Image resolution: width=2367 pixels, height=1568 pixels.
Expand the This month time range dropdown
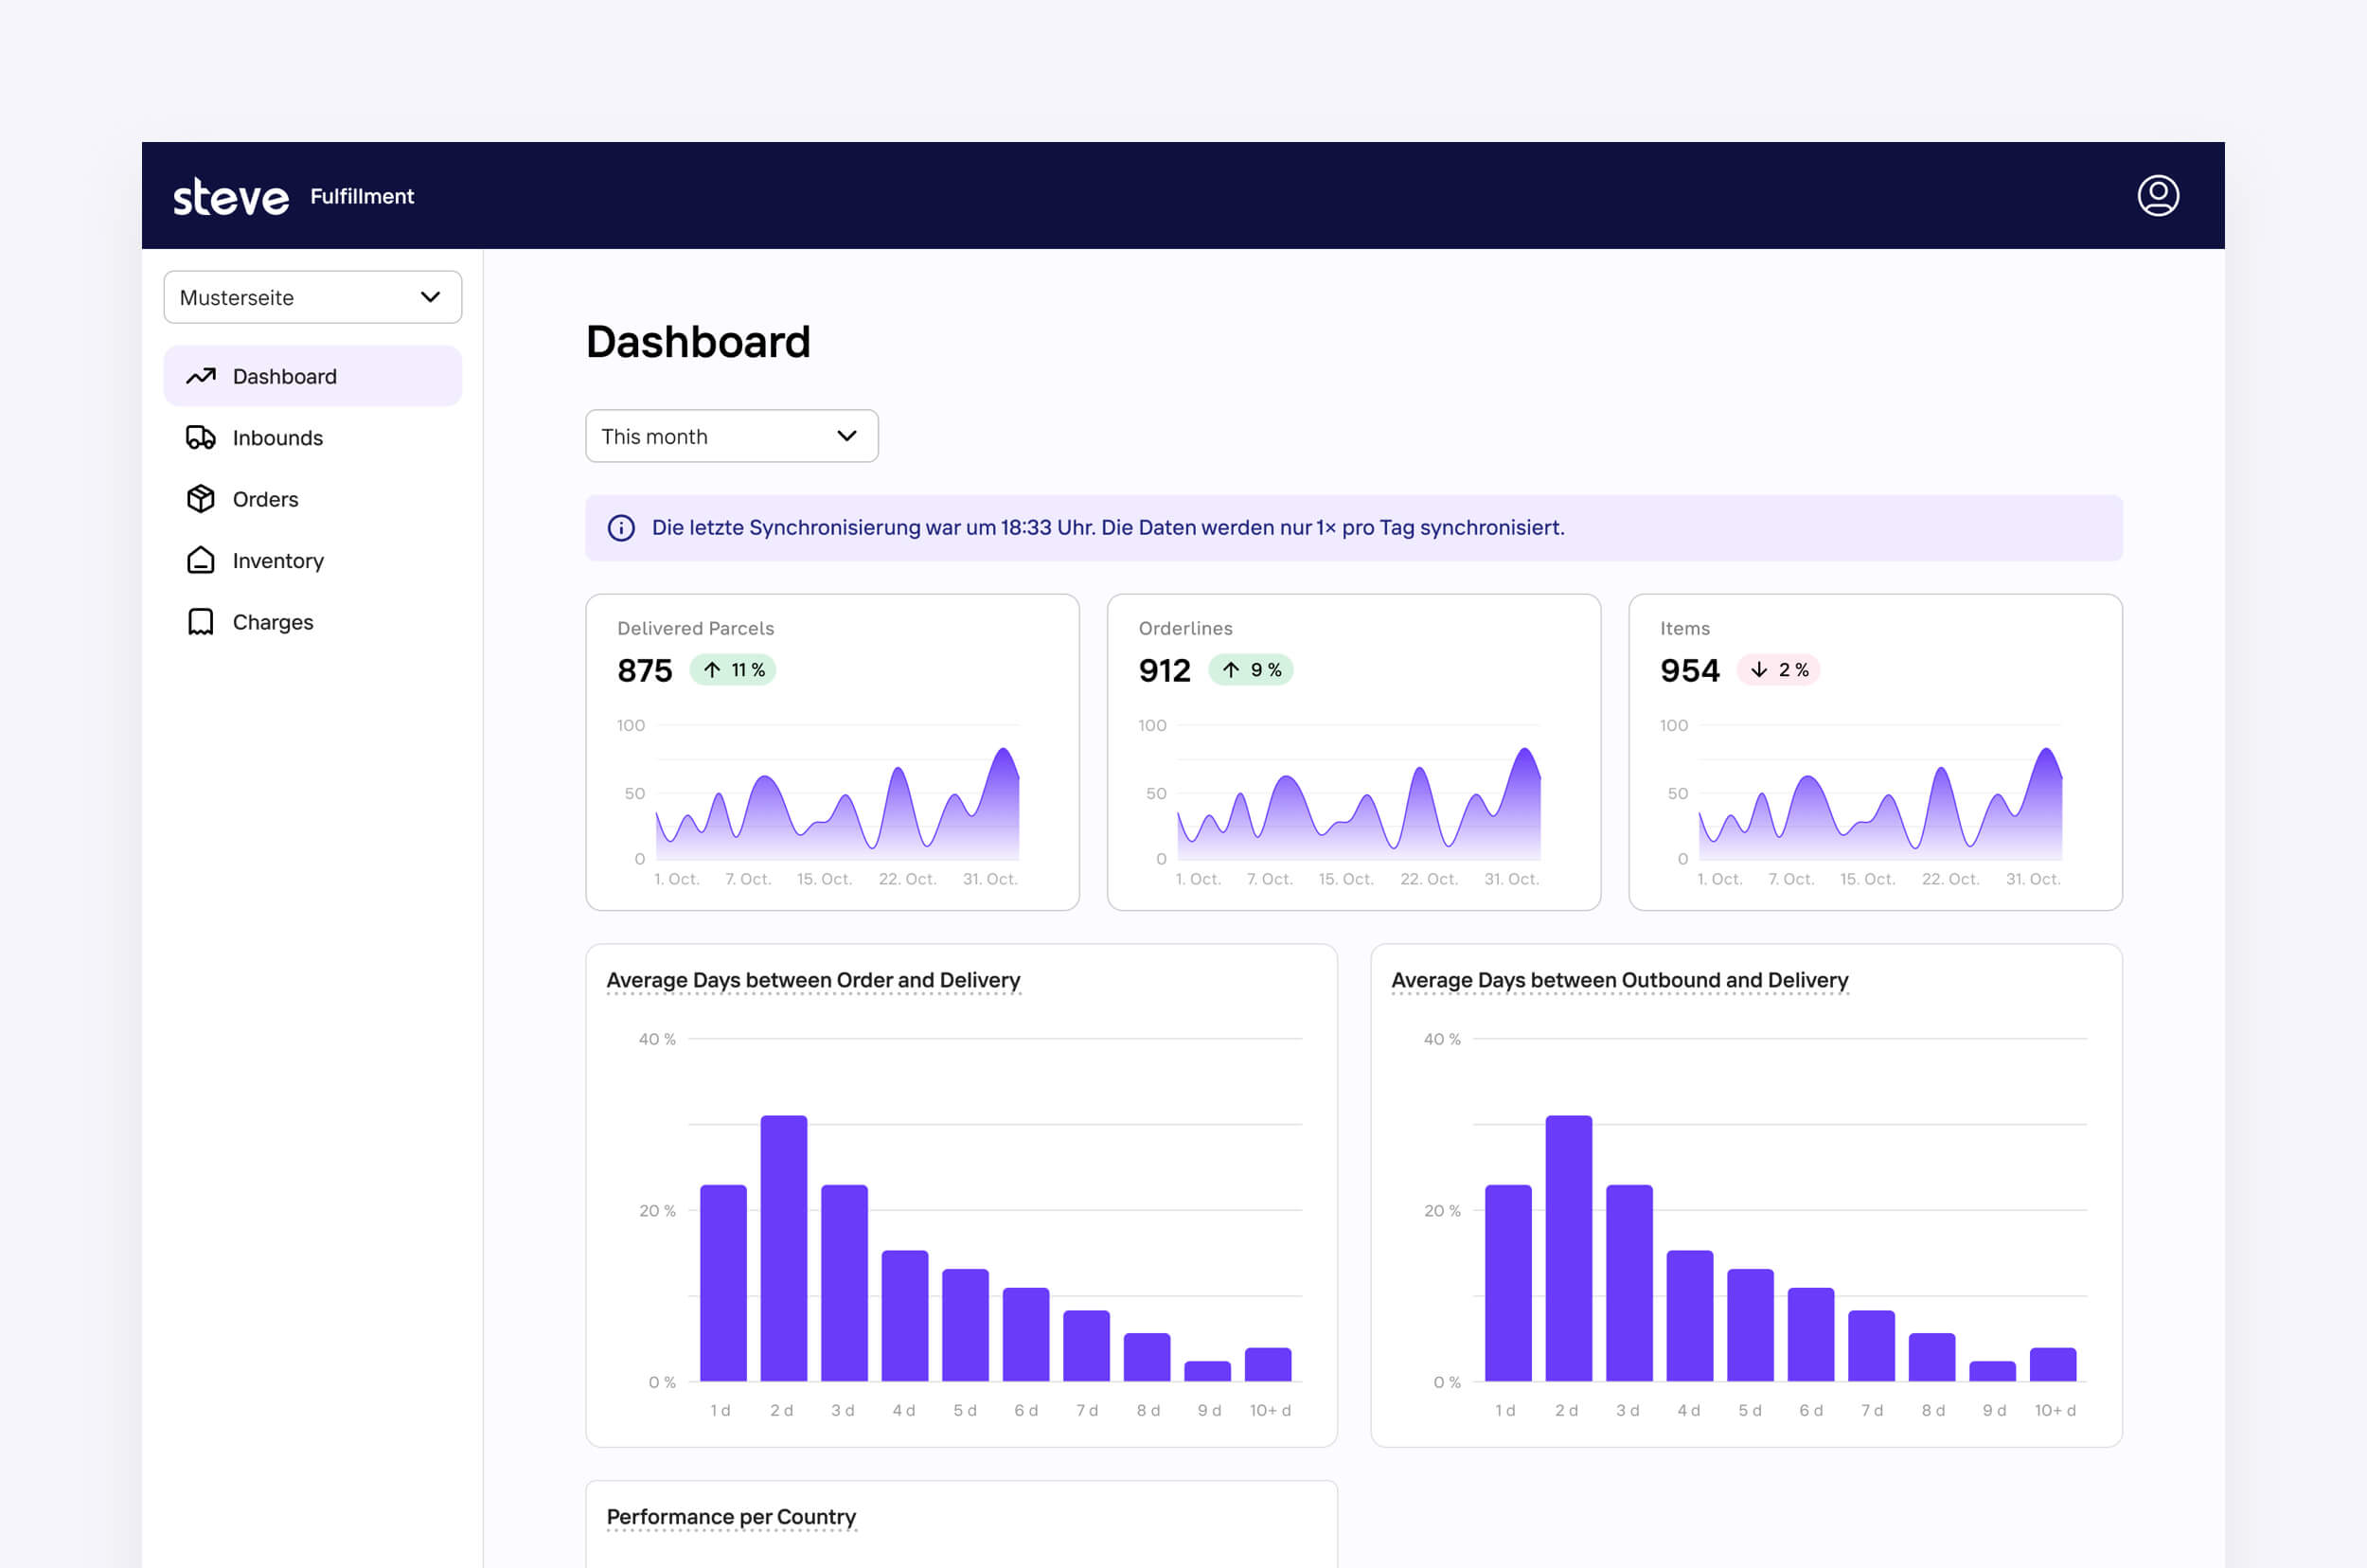tap(731, 436)
